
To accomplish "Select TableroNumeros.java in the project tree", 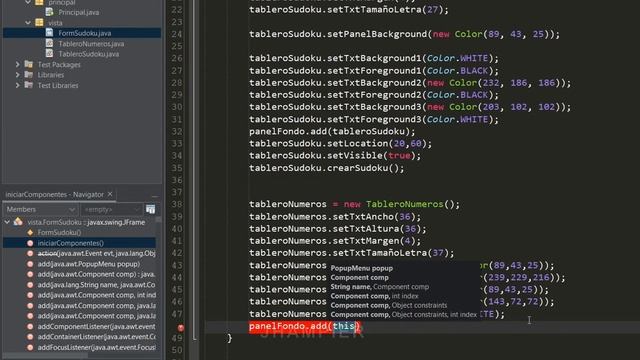I will 91,44.
